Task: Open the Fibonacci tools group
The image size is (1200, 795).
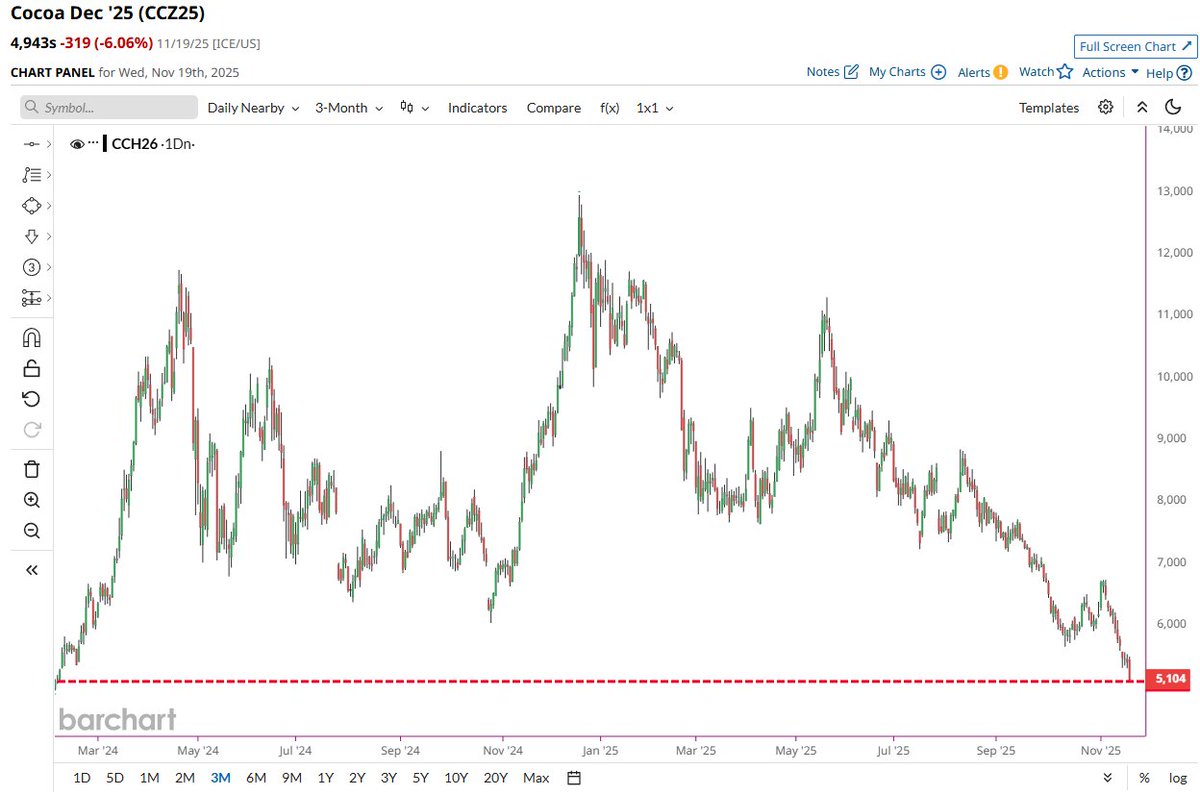Action: (x=31, y=175)
